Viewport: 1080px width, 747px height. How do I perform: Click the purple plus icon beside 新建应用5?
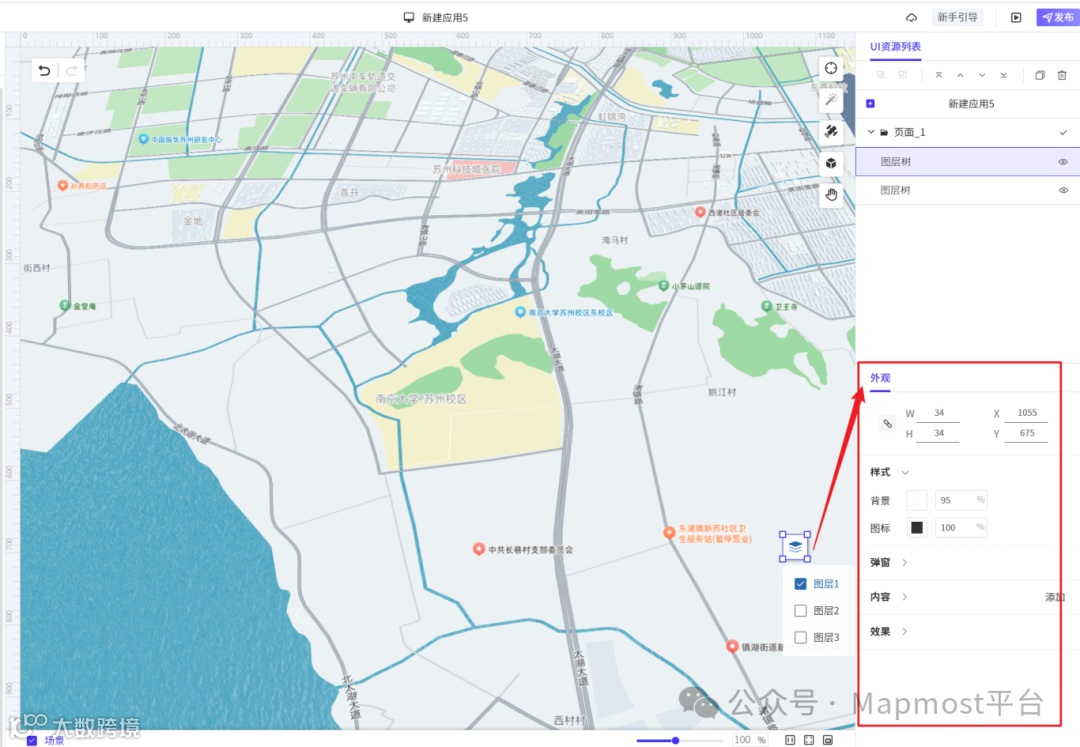[x=871, y=103]
